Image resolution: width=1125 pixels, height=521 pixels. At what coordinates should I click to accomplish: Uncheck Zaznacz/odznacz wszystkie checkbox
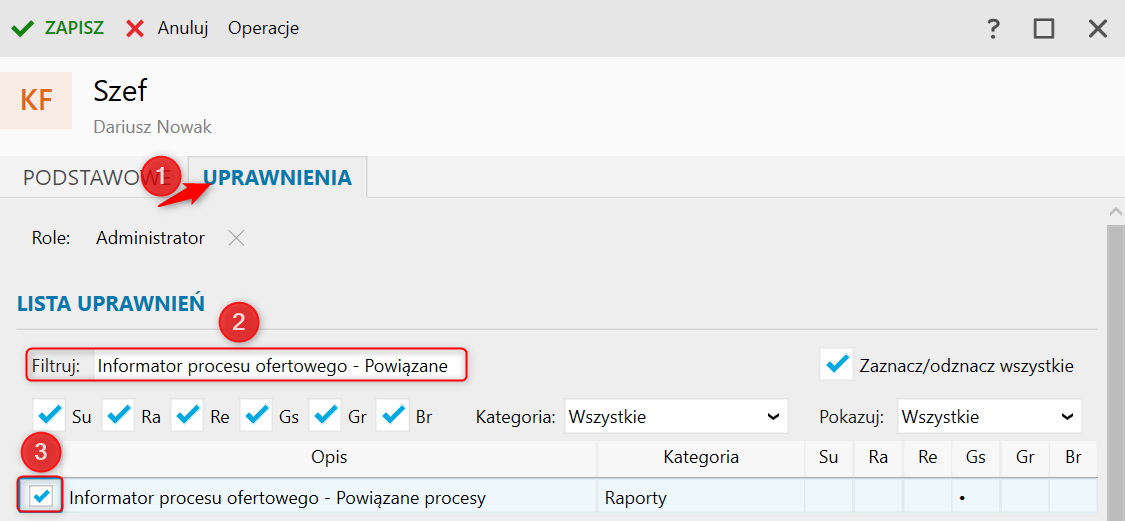[x=835, y=365]
